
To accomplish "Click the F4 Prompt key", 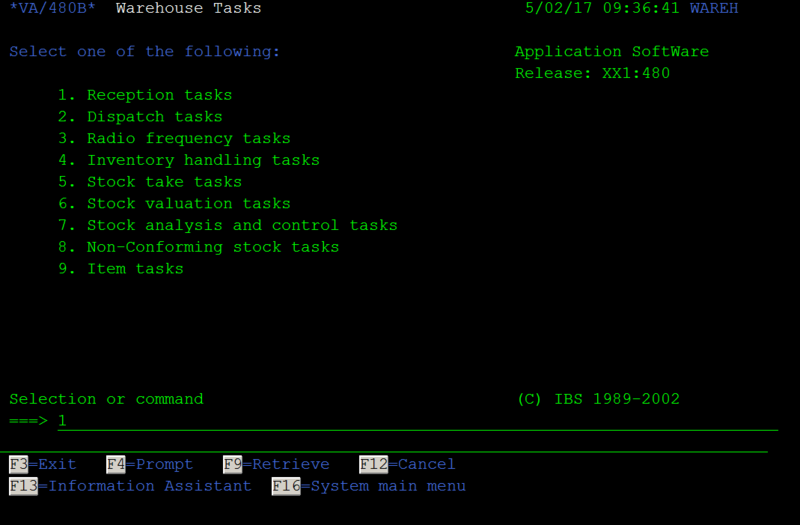I will pyautogui.click(x=149, y=464).
